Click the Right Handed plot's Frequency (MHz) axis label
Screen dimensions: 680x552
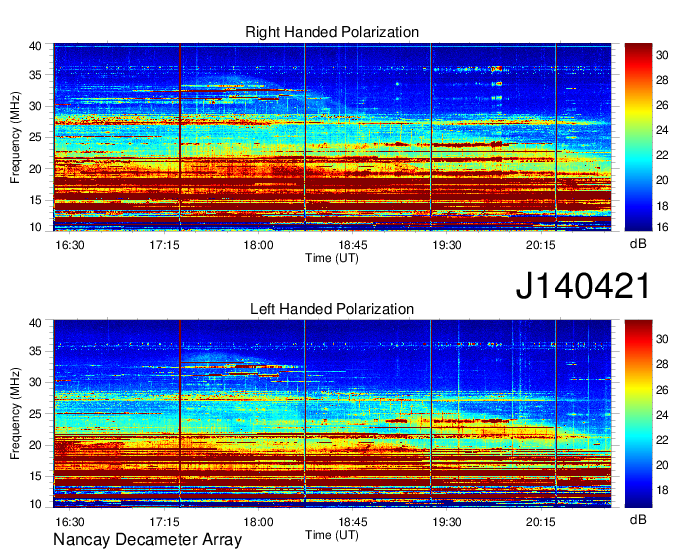tap(15, 137)
